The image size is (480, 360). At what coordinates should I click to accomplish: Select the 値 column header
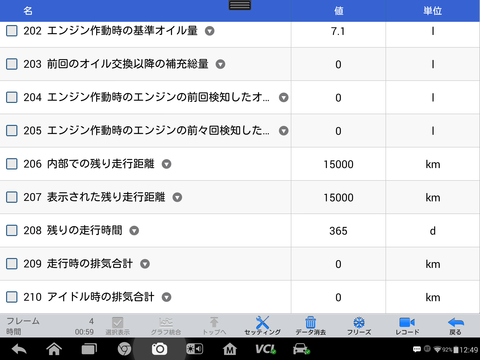(x=339, y=11)
